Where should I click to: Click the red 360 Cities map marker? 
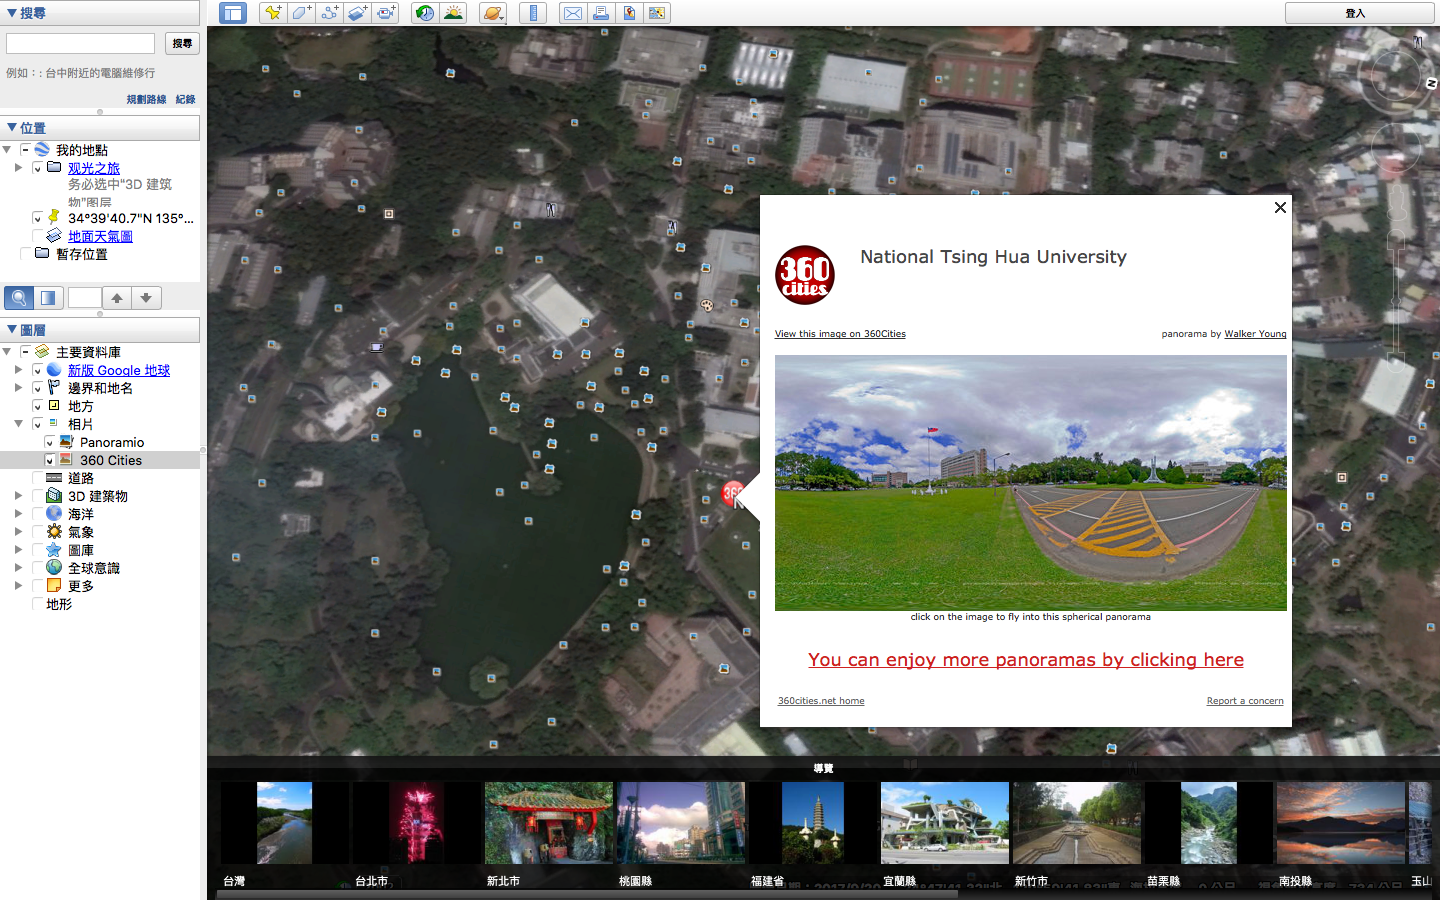pos(732,492)
